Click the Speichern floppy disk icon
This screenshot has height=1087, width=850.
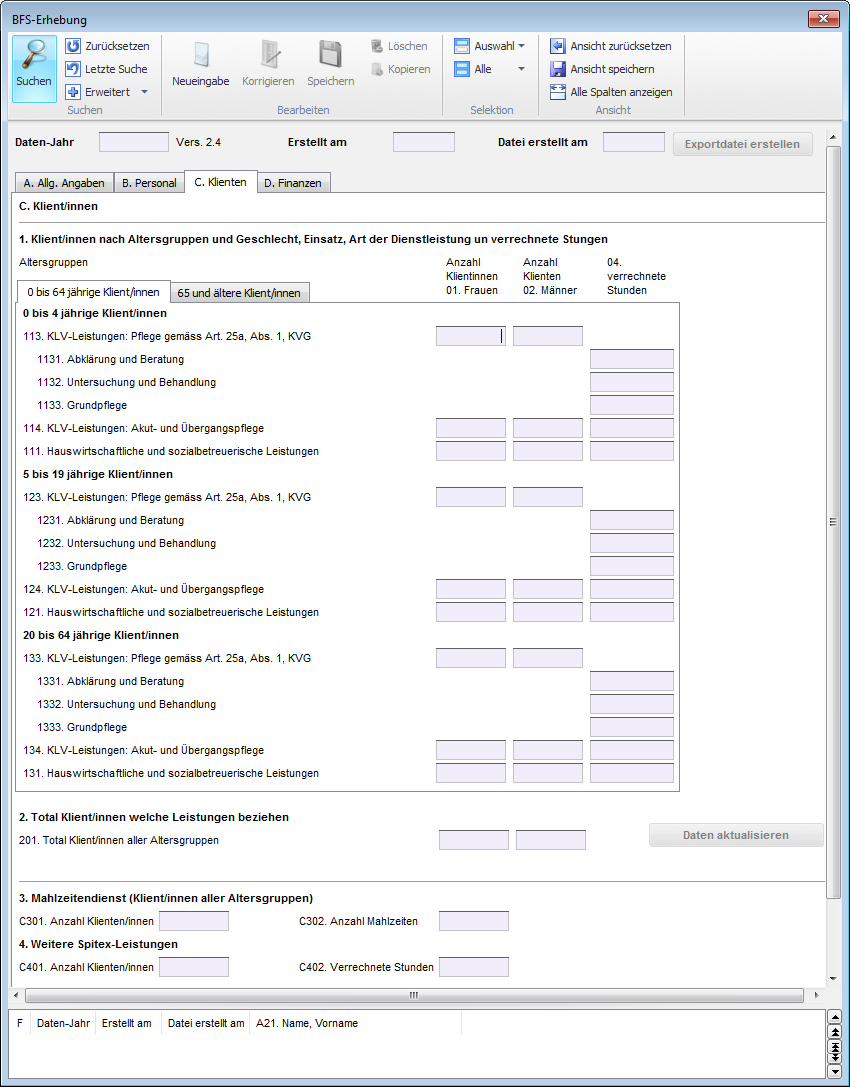click(x=331, y=55)
